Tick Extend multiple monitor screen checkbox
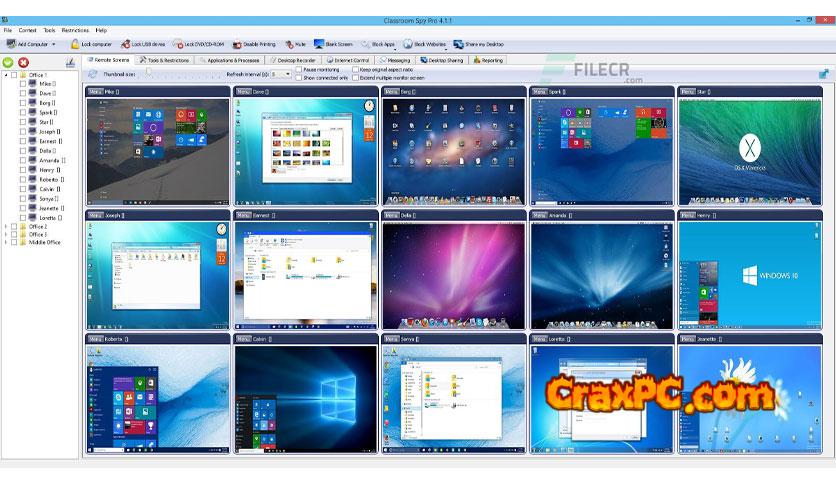This screenshot has height=484, width=836. (x=355, y=78)
